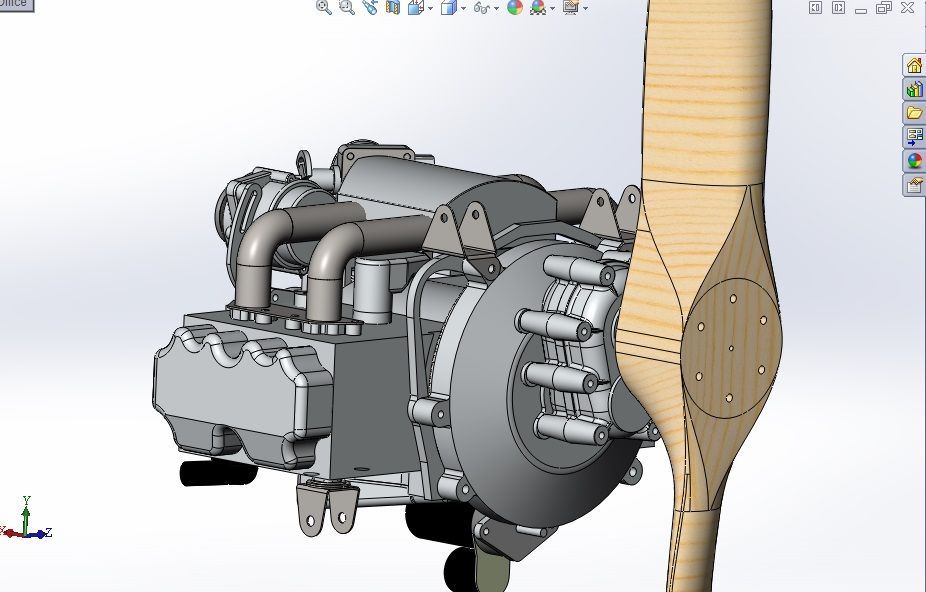Activate the Zoom to Area tool
The width and height of the screenshot is (926, 592).
tap(346, 8)
